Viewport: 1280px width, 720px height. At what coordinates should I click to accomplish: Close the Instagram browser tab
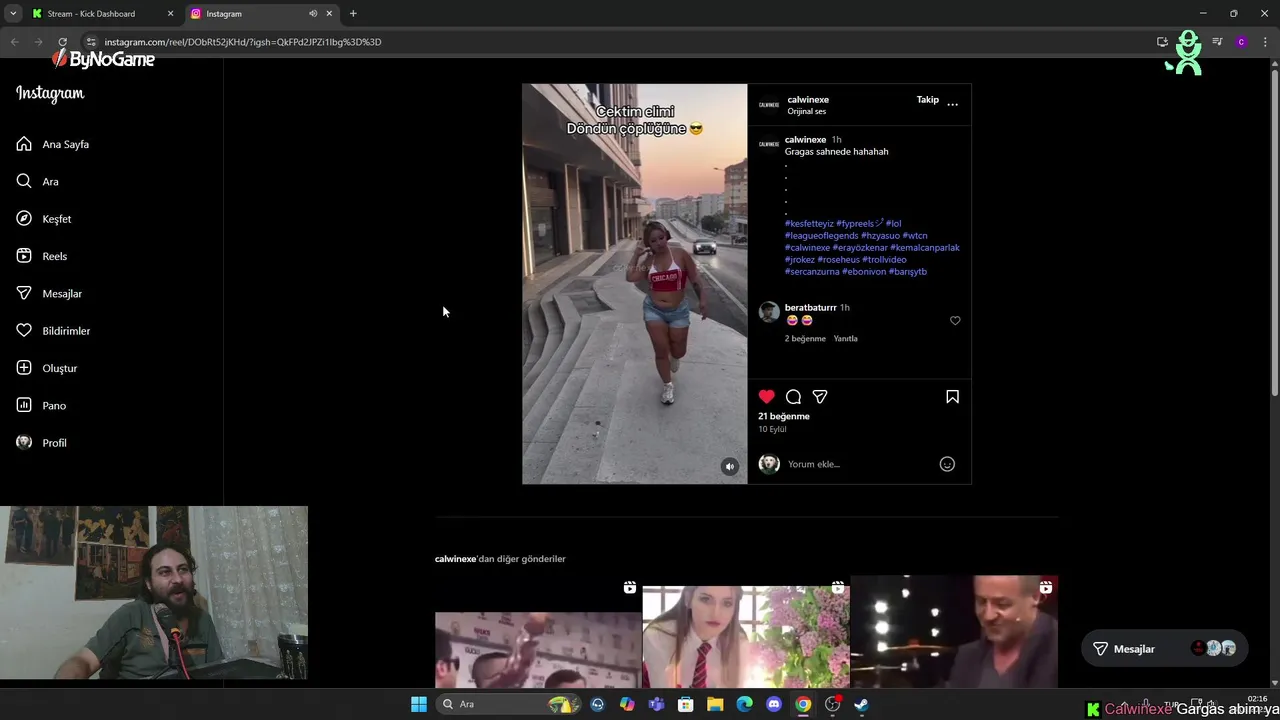[x=329, y=14]
